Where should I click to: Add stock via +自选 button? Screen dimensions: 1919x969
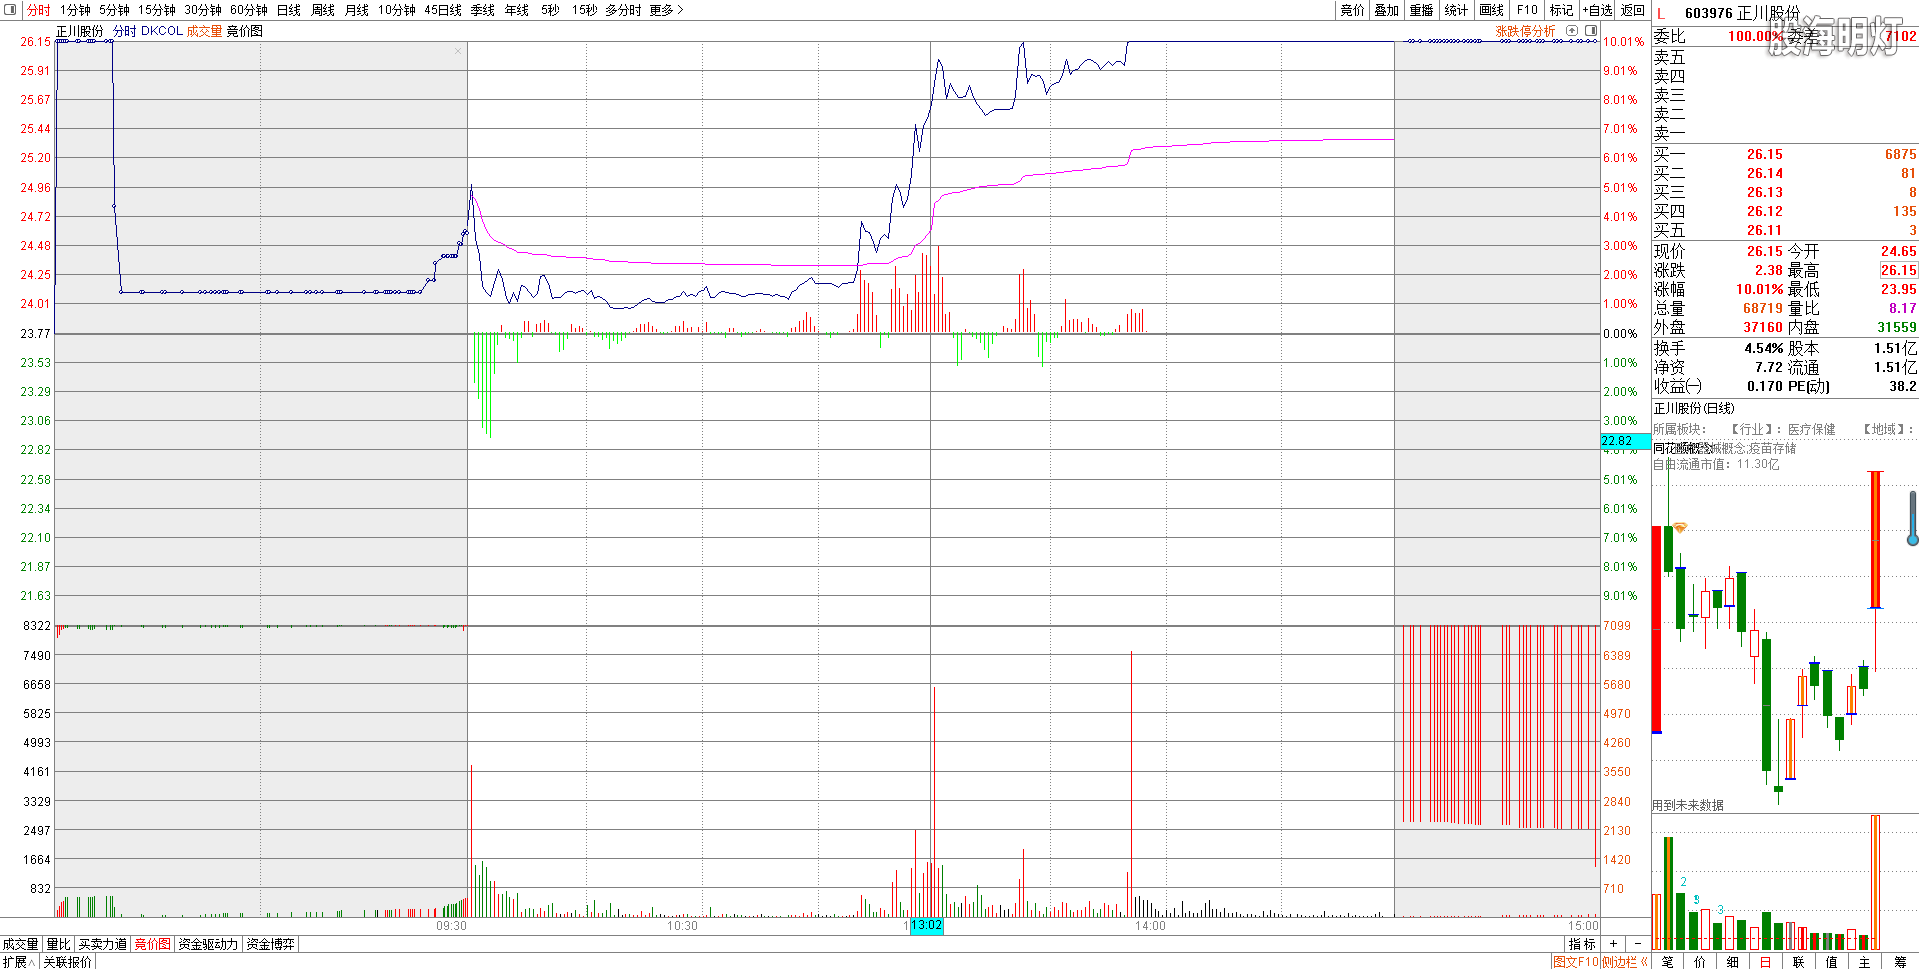pos(1598,10)
